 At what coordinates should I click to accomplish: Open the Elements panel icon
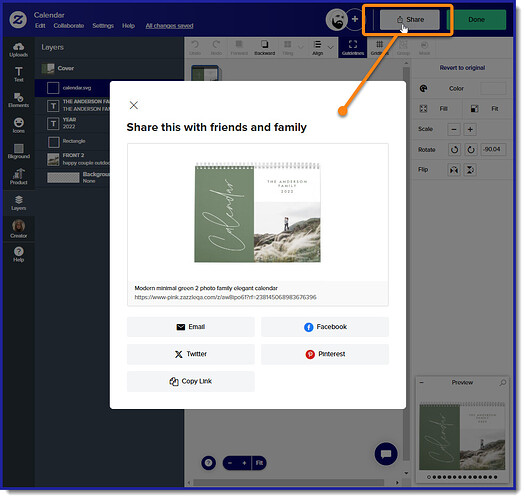click(x=18, y=100)
